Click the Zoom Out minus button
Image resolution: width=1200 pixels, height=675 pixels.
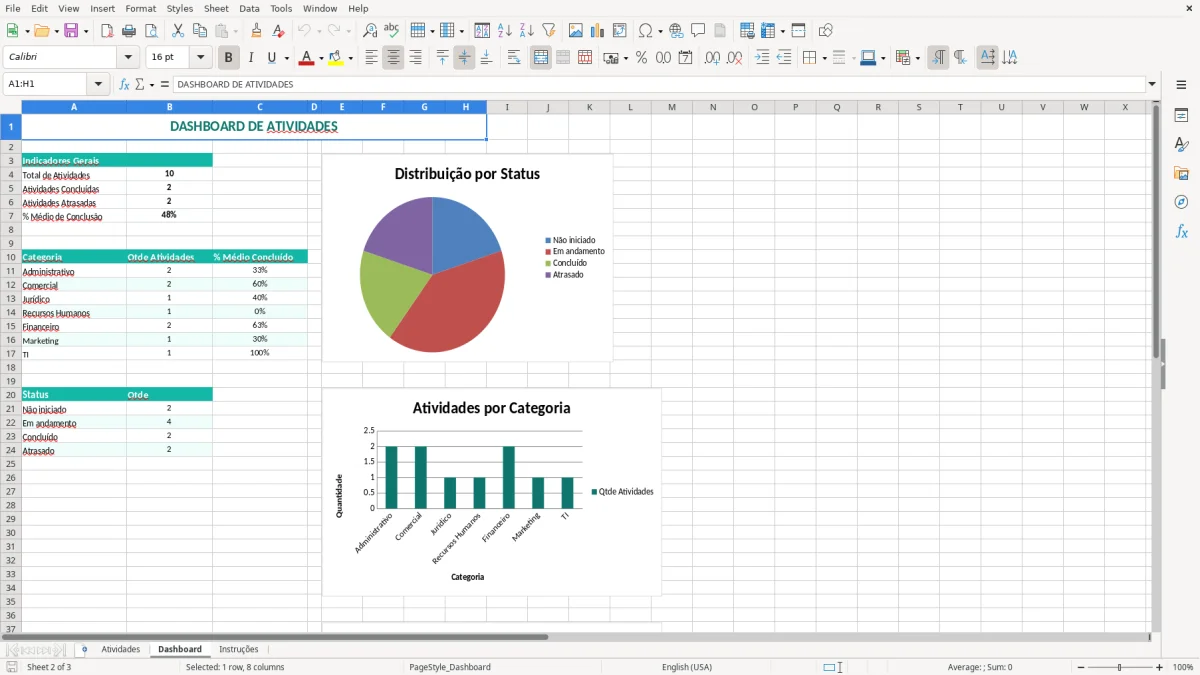point(1081,667)
